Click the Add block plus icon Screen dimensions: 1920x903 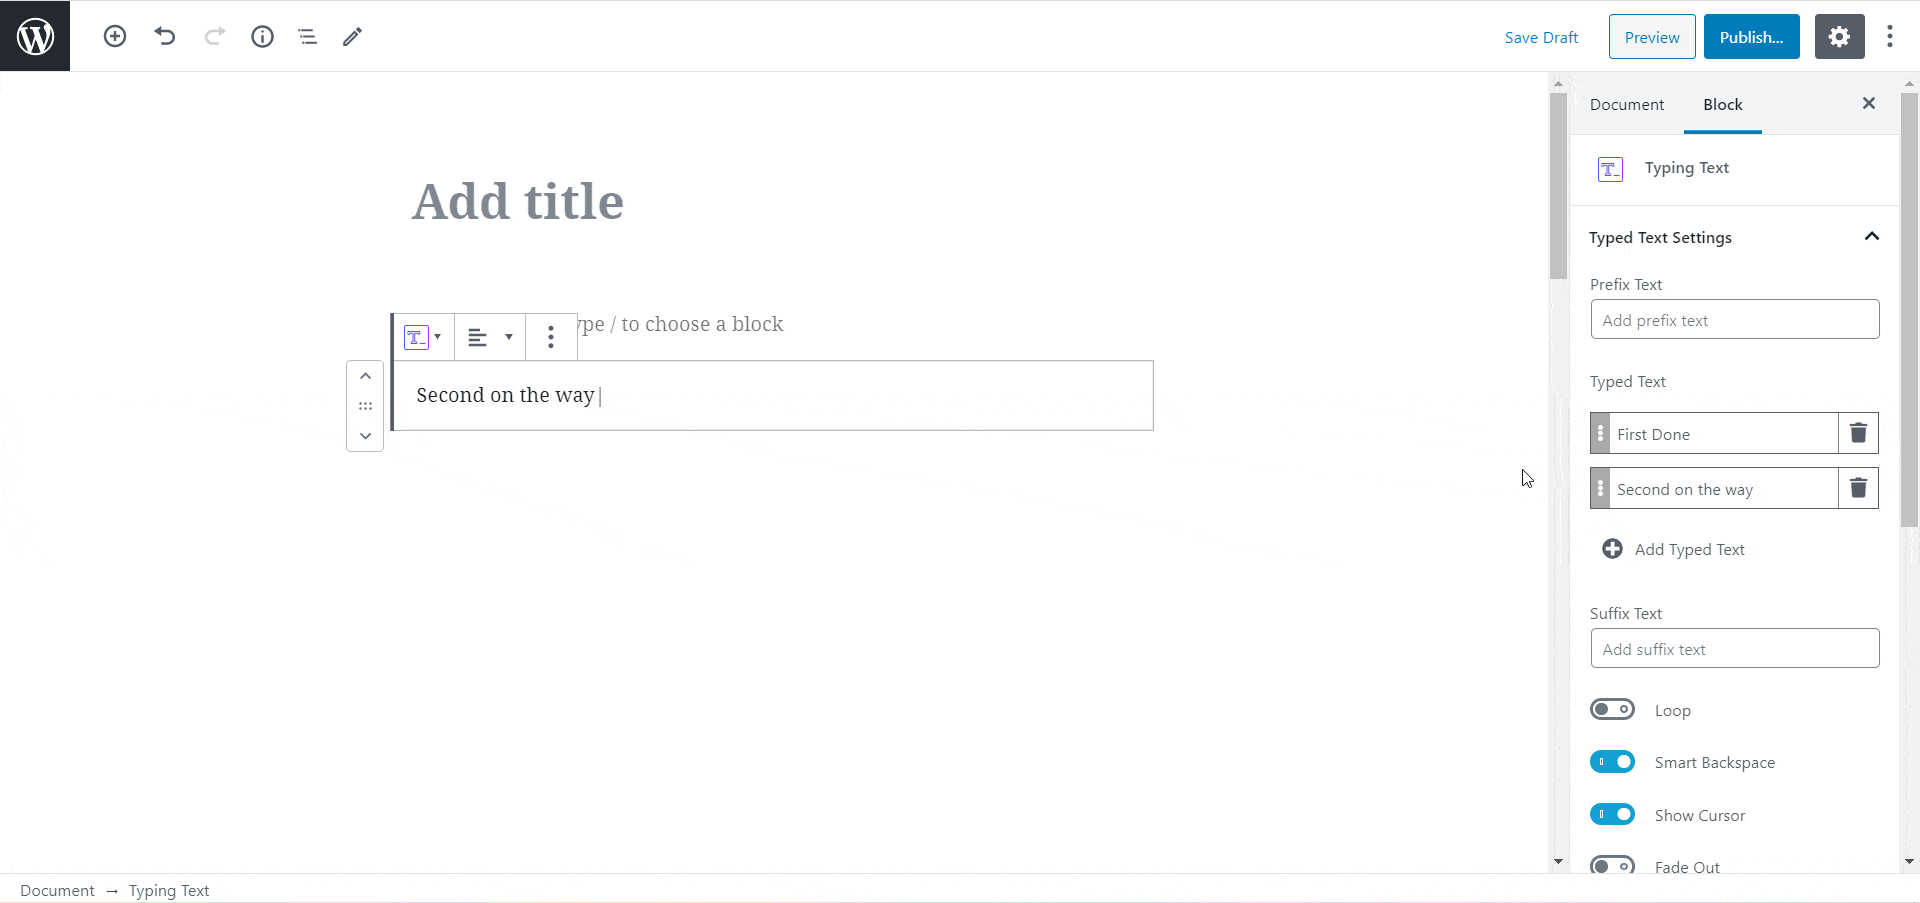(115, 37)
